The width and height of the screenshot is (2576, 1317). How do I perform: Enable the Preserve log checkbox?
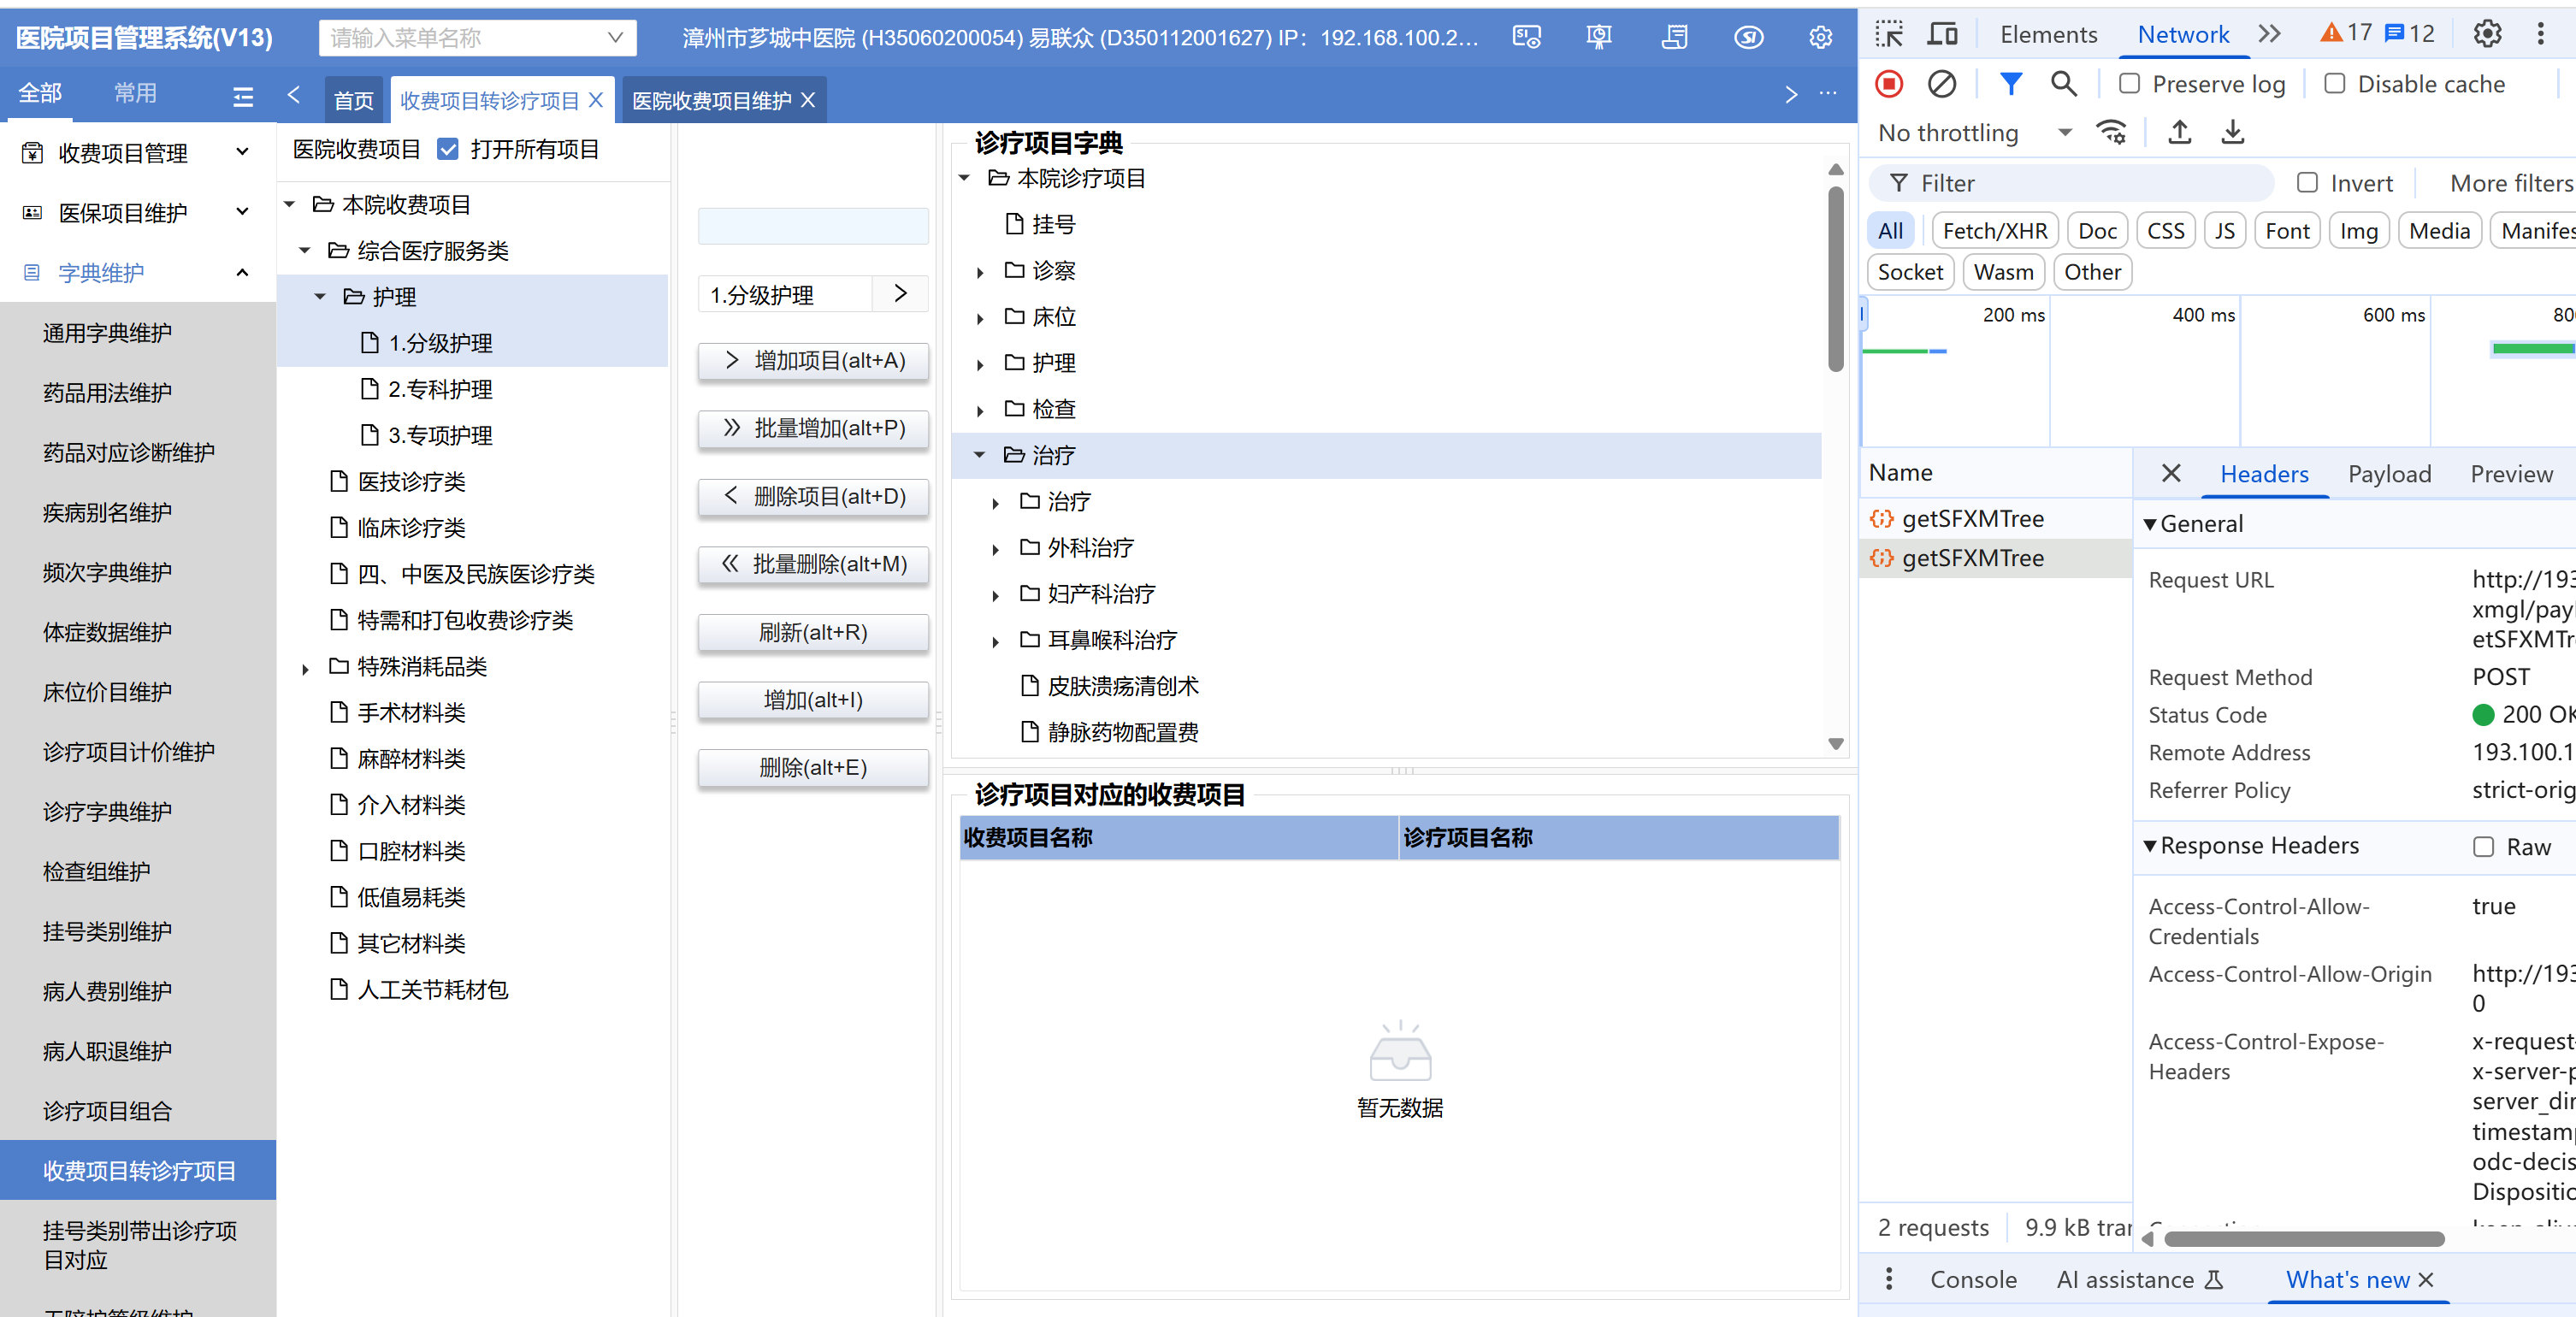[2129, 84]
